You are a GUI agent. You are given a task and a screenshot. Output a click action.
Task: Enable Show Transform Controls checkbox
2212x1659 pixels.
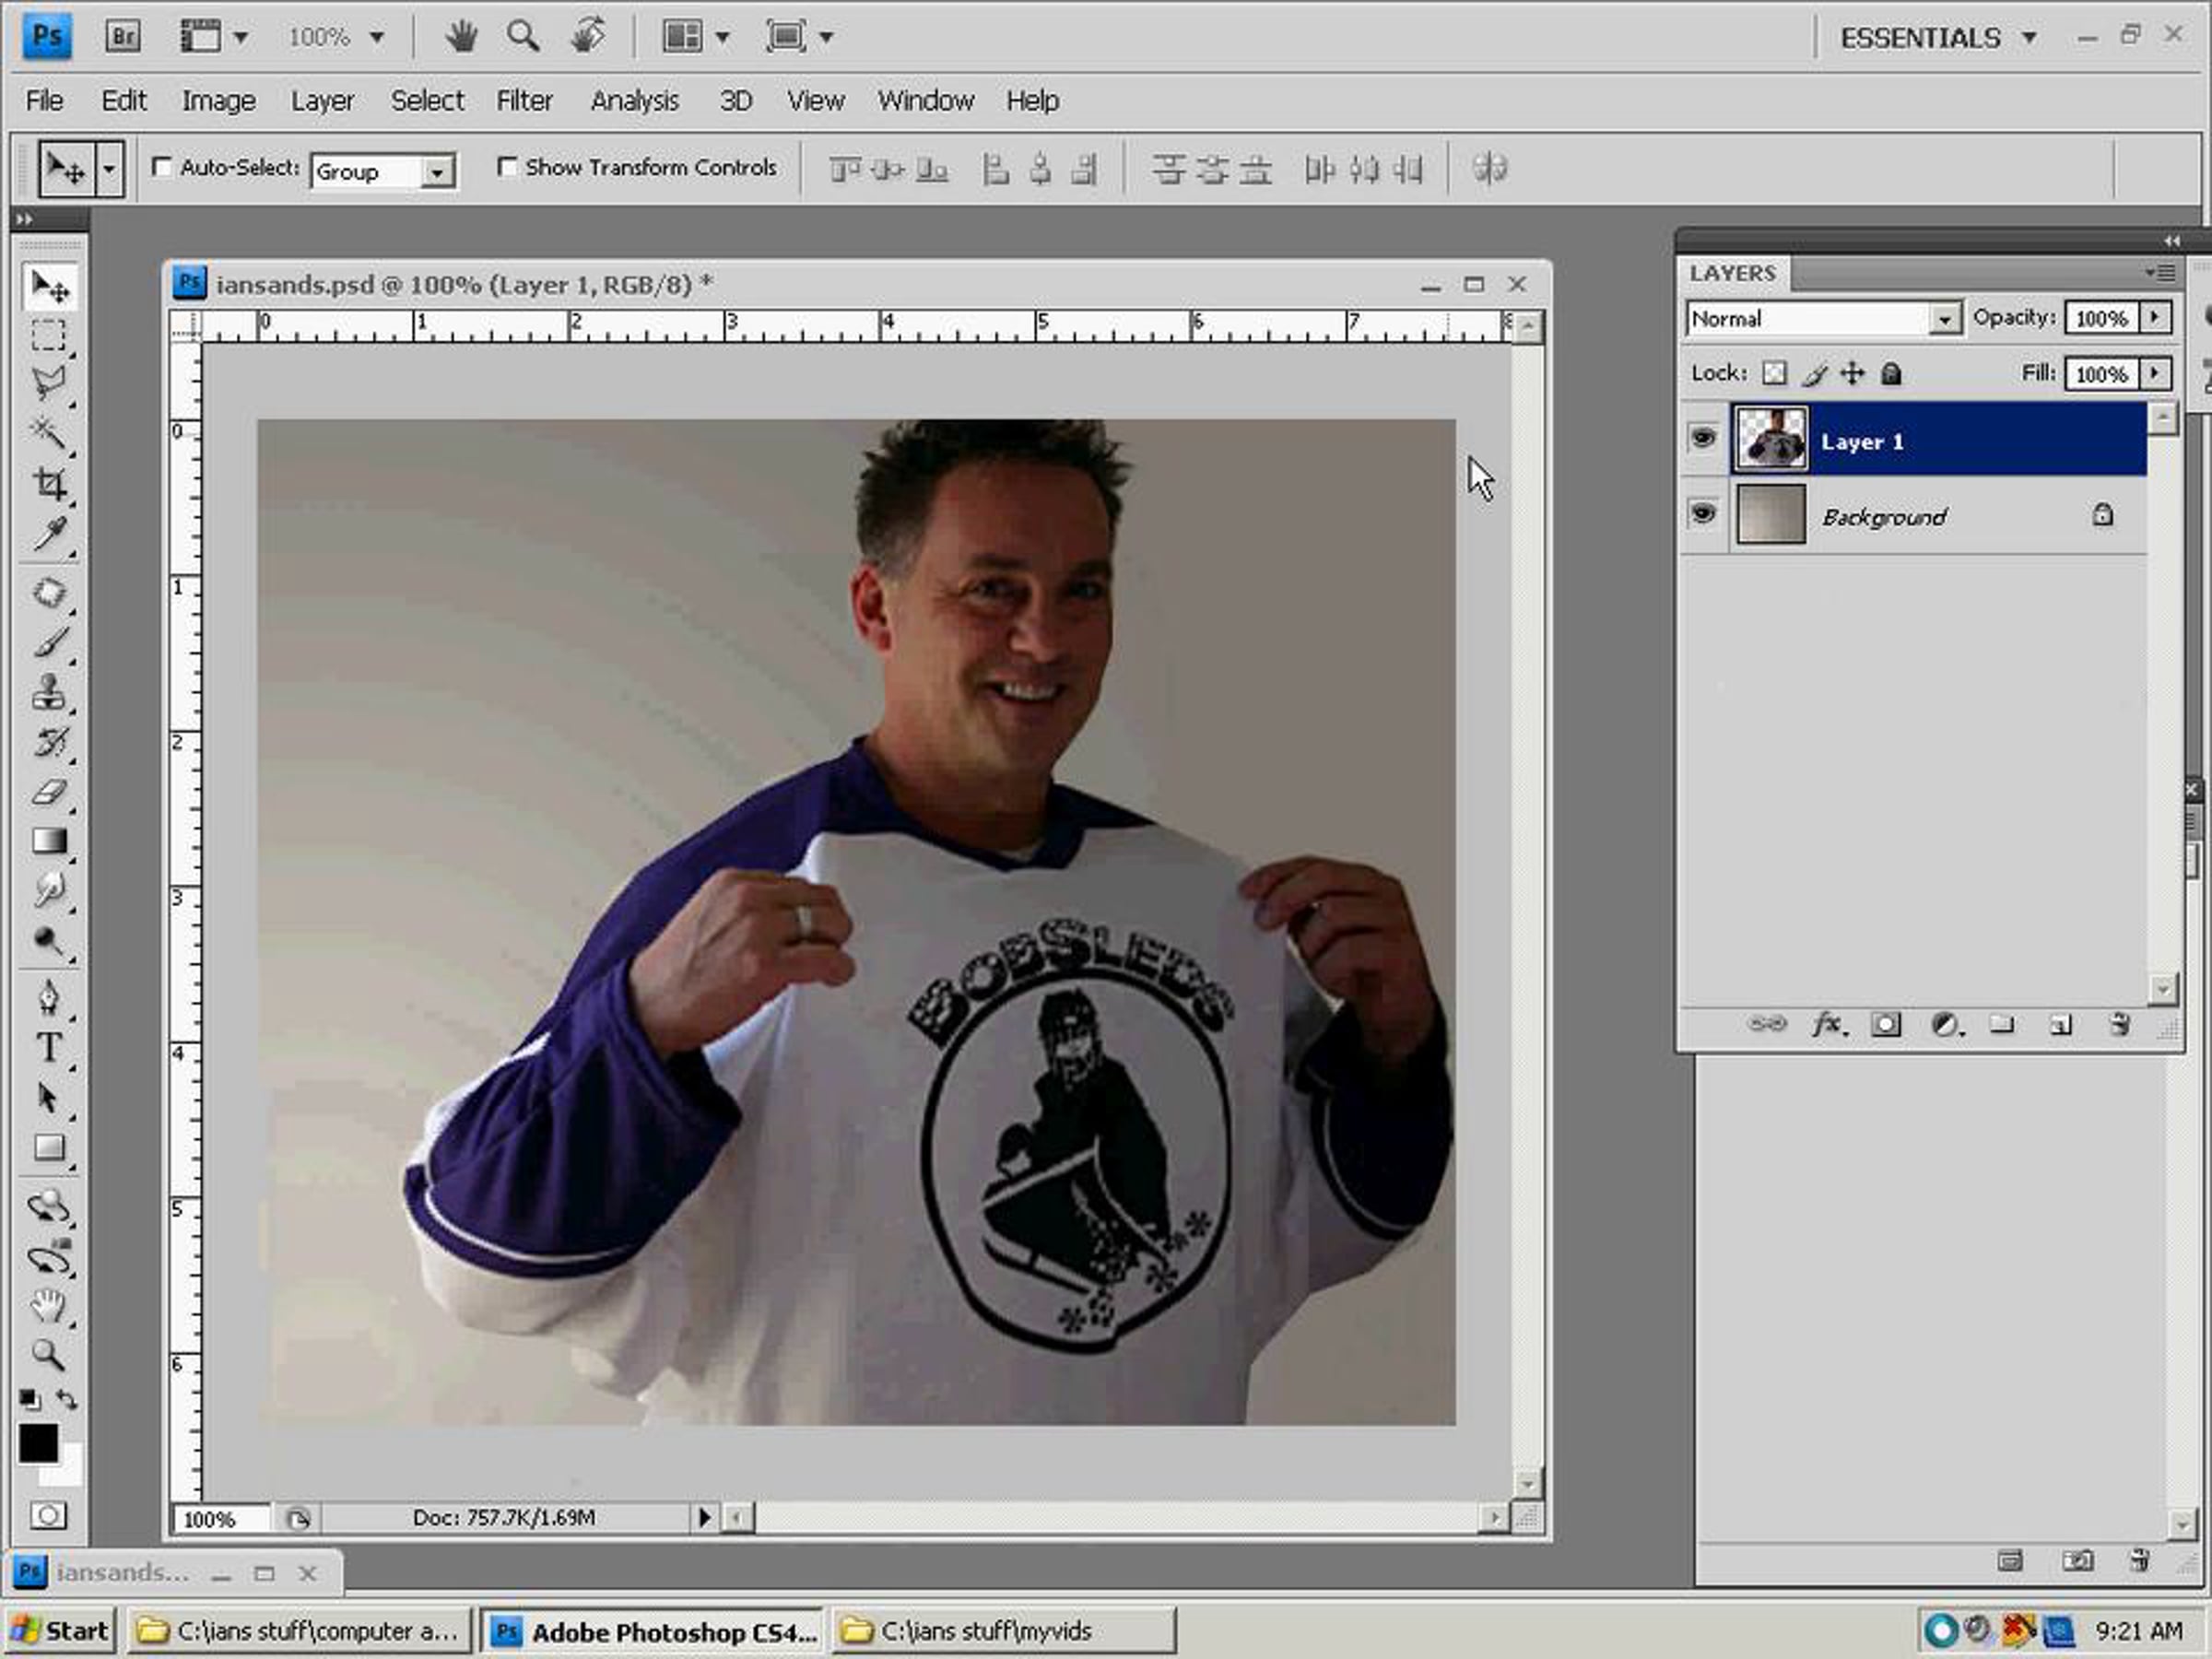pyautogui.click(x=507, y=167)
